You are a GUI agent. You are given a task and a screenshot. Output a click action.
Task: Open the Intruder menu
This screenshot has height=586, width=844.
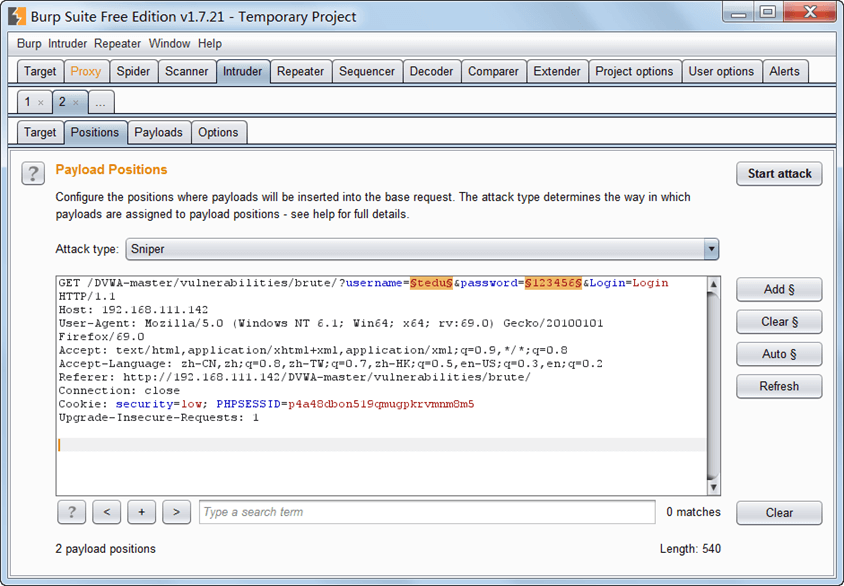(x=67, y=44)
